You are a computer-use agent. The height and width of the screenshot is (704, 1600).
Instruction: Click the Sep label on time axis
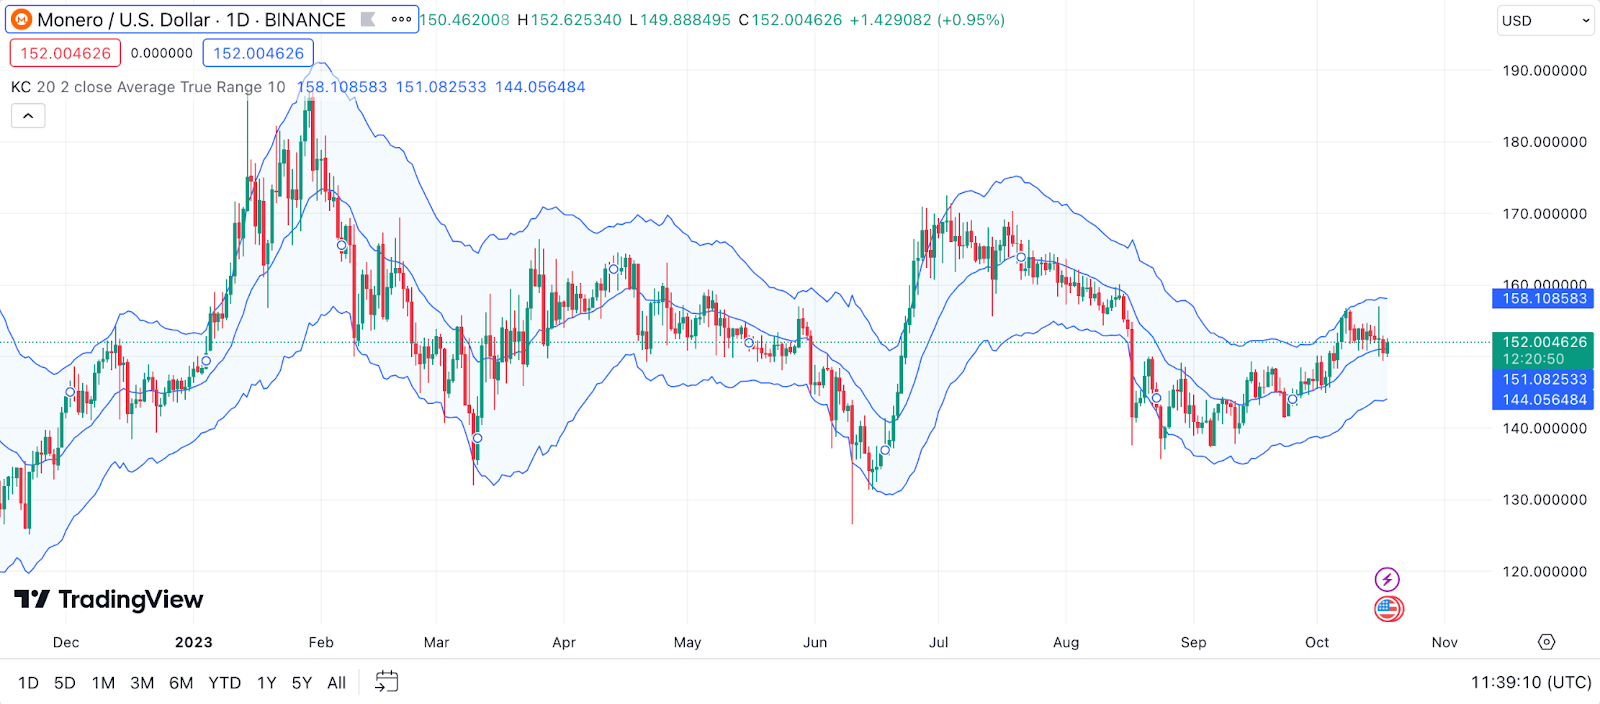(x=1193, y=642)
